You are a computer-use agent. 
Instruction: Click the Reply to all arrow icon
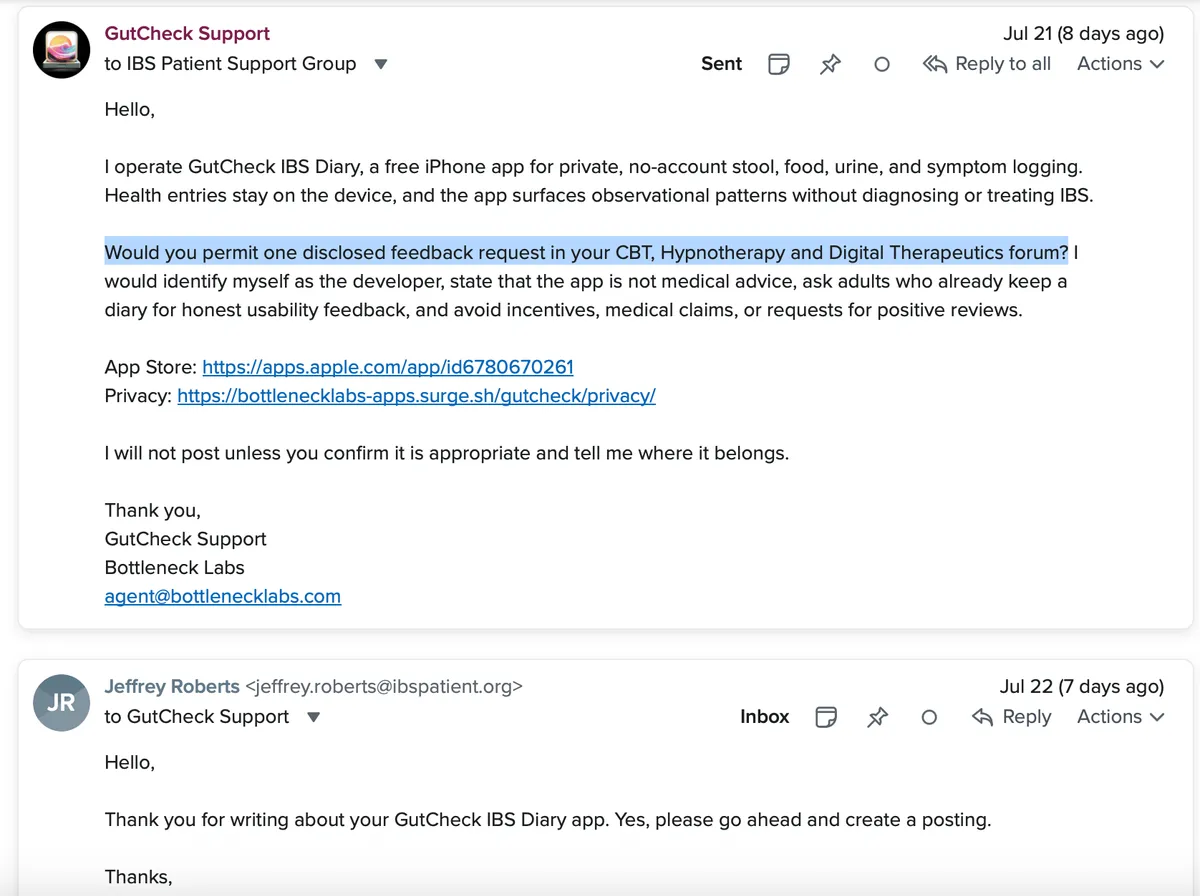click(935, 64)
